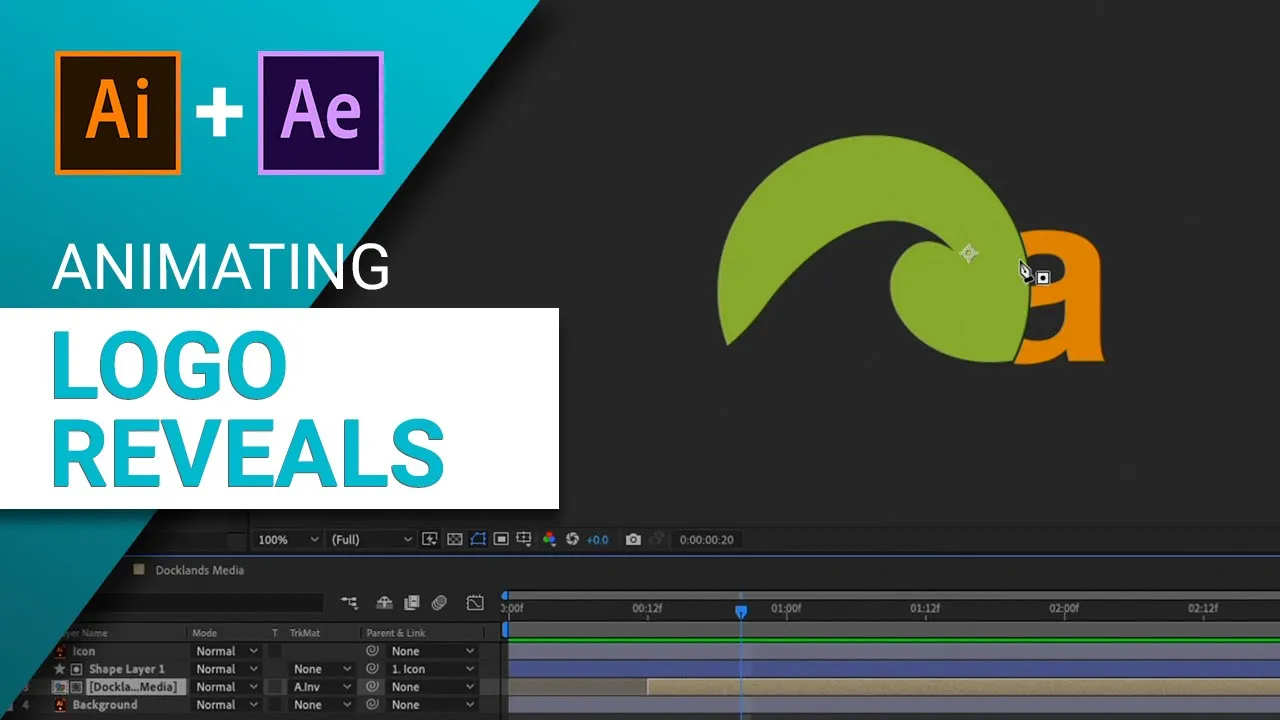
Task: Click the blue current-time indicator playhead
Action: 741,611
